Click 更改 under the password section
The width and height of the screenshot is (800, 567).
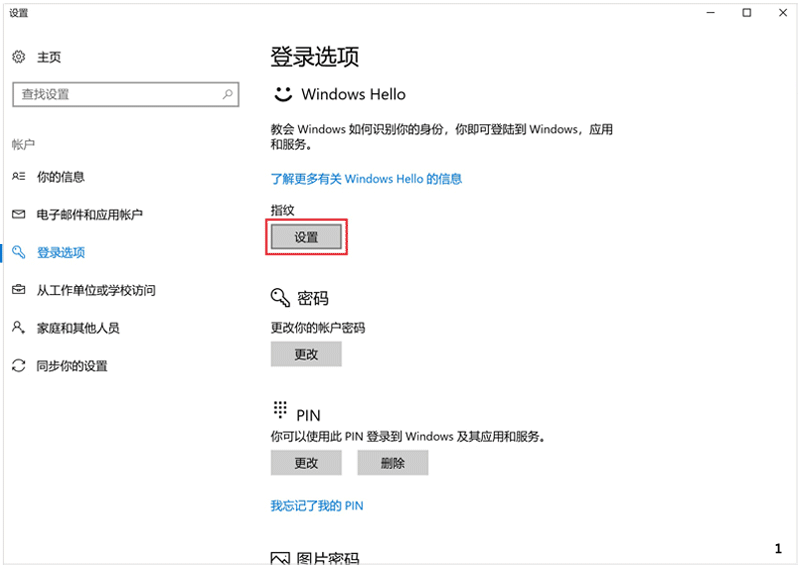click(x=306, y=354)
